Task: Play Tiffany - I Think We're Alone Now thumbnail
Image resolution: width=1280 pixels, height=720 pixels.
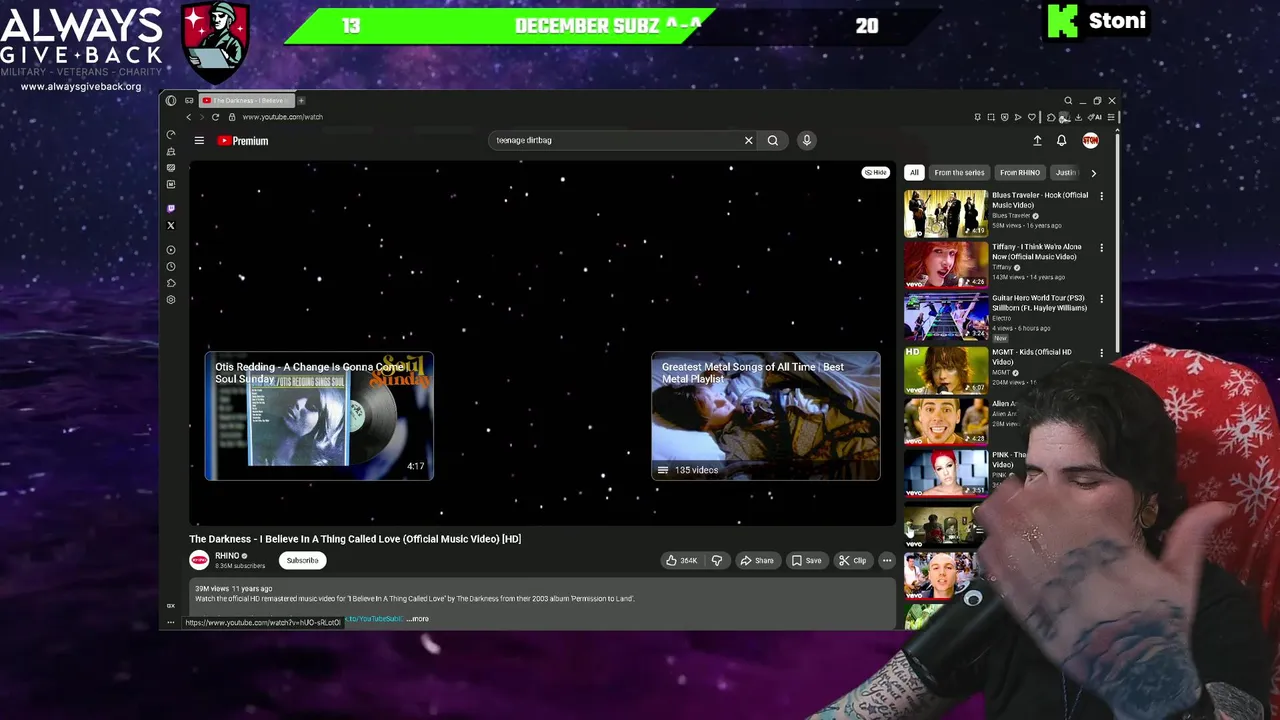Action: [946, 265]
